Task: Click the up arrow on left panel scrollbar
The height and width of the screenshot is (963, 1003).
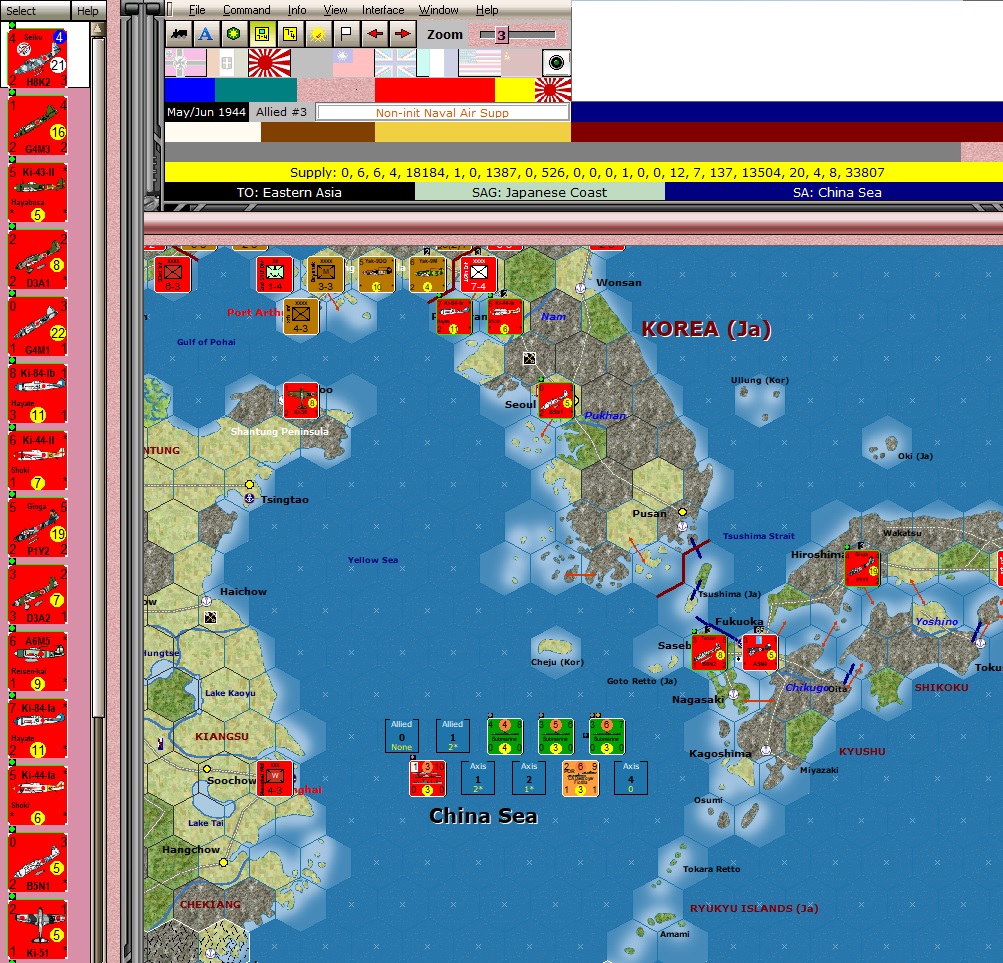Action: point(97,29)
